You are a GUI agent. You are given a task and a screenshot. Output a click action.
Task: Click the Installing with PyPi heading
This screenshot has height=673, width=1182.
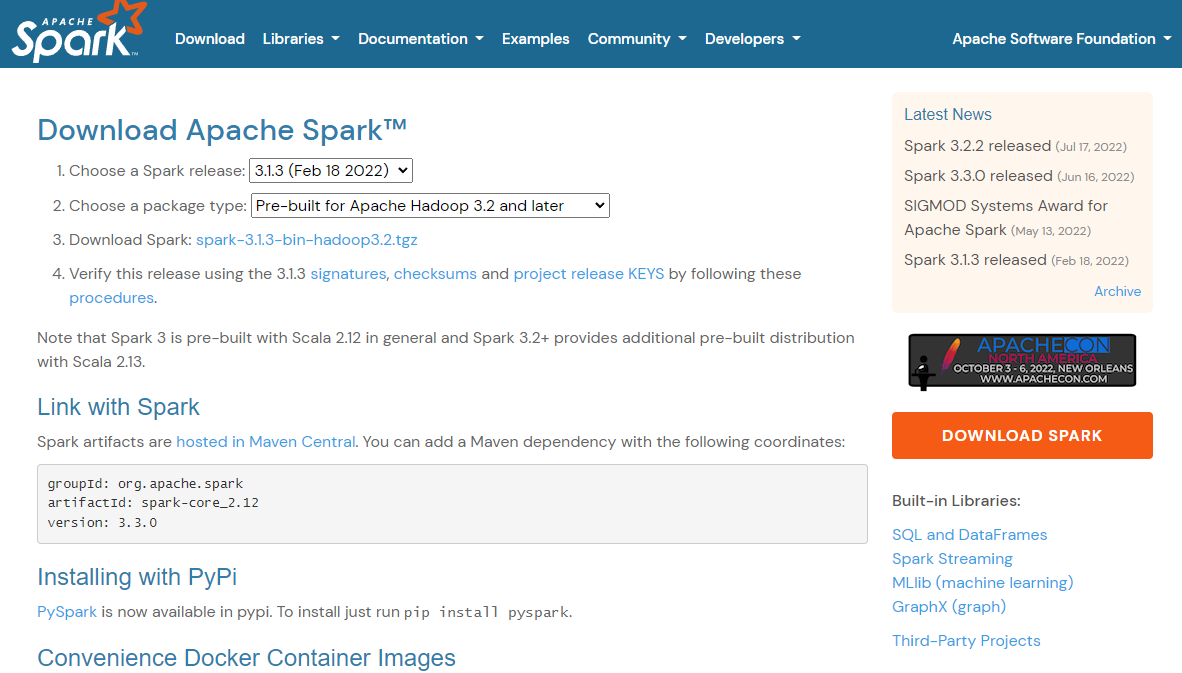coord(137,577)
